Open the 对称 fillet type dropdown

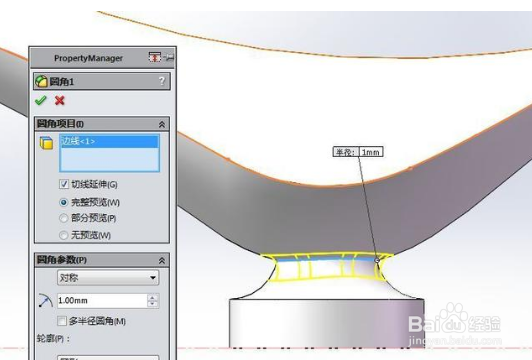coord(108,278)
